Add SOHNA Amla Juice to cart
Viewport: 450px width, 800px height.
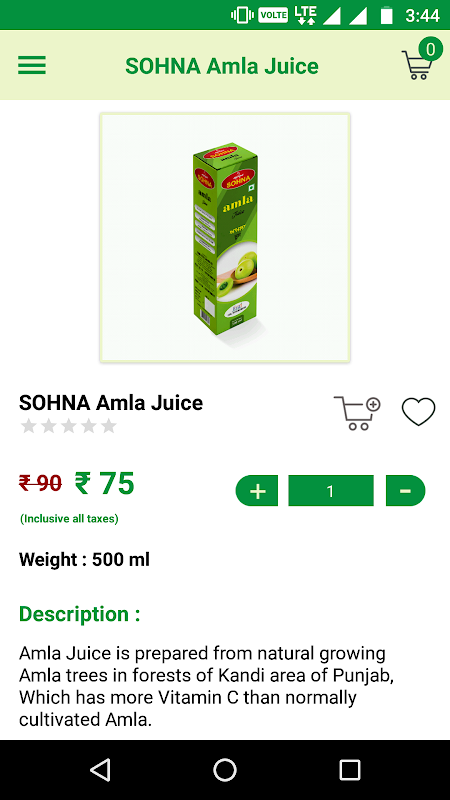357,413
